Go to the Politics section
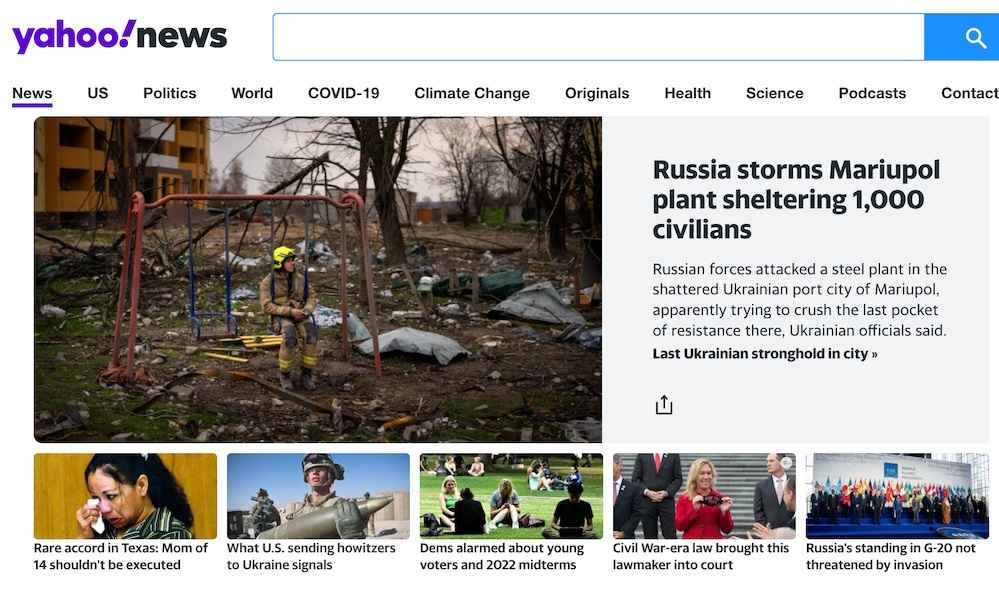This screenshot has width=999, height=590. [x=169, y=93]
